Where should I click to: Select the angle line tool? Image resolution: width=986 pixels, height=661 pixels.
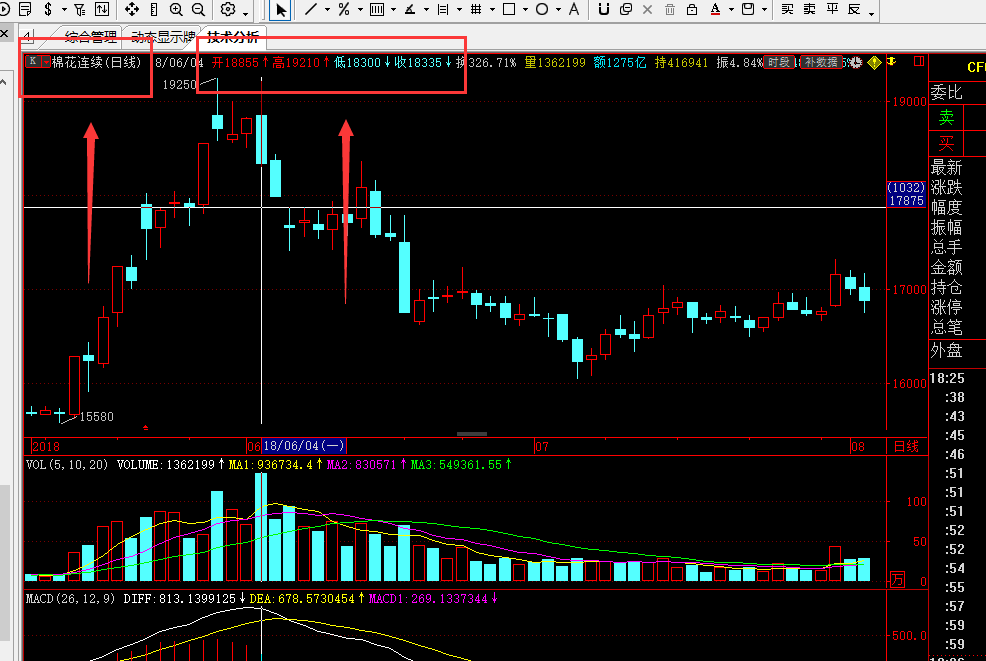(x=410, y=9)
